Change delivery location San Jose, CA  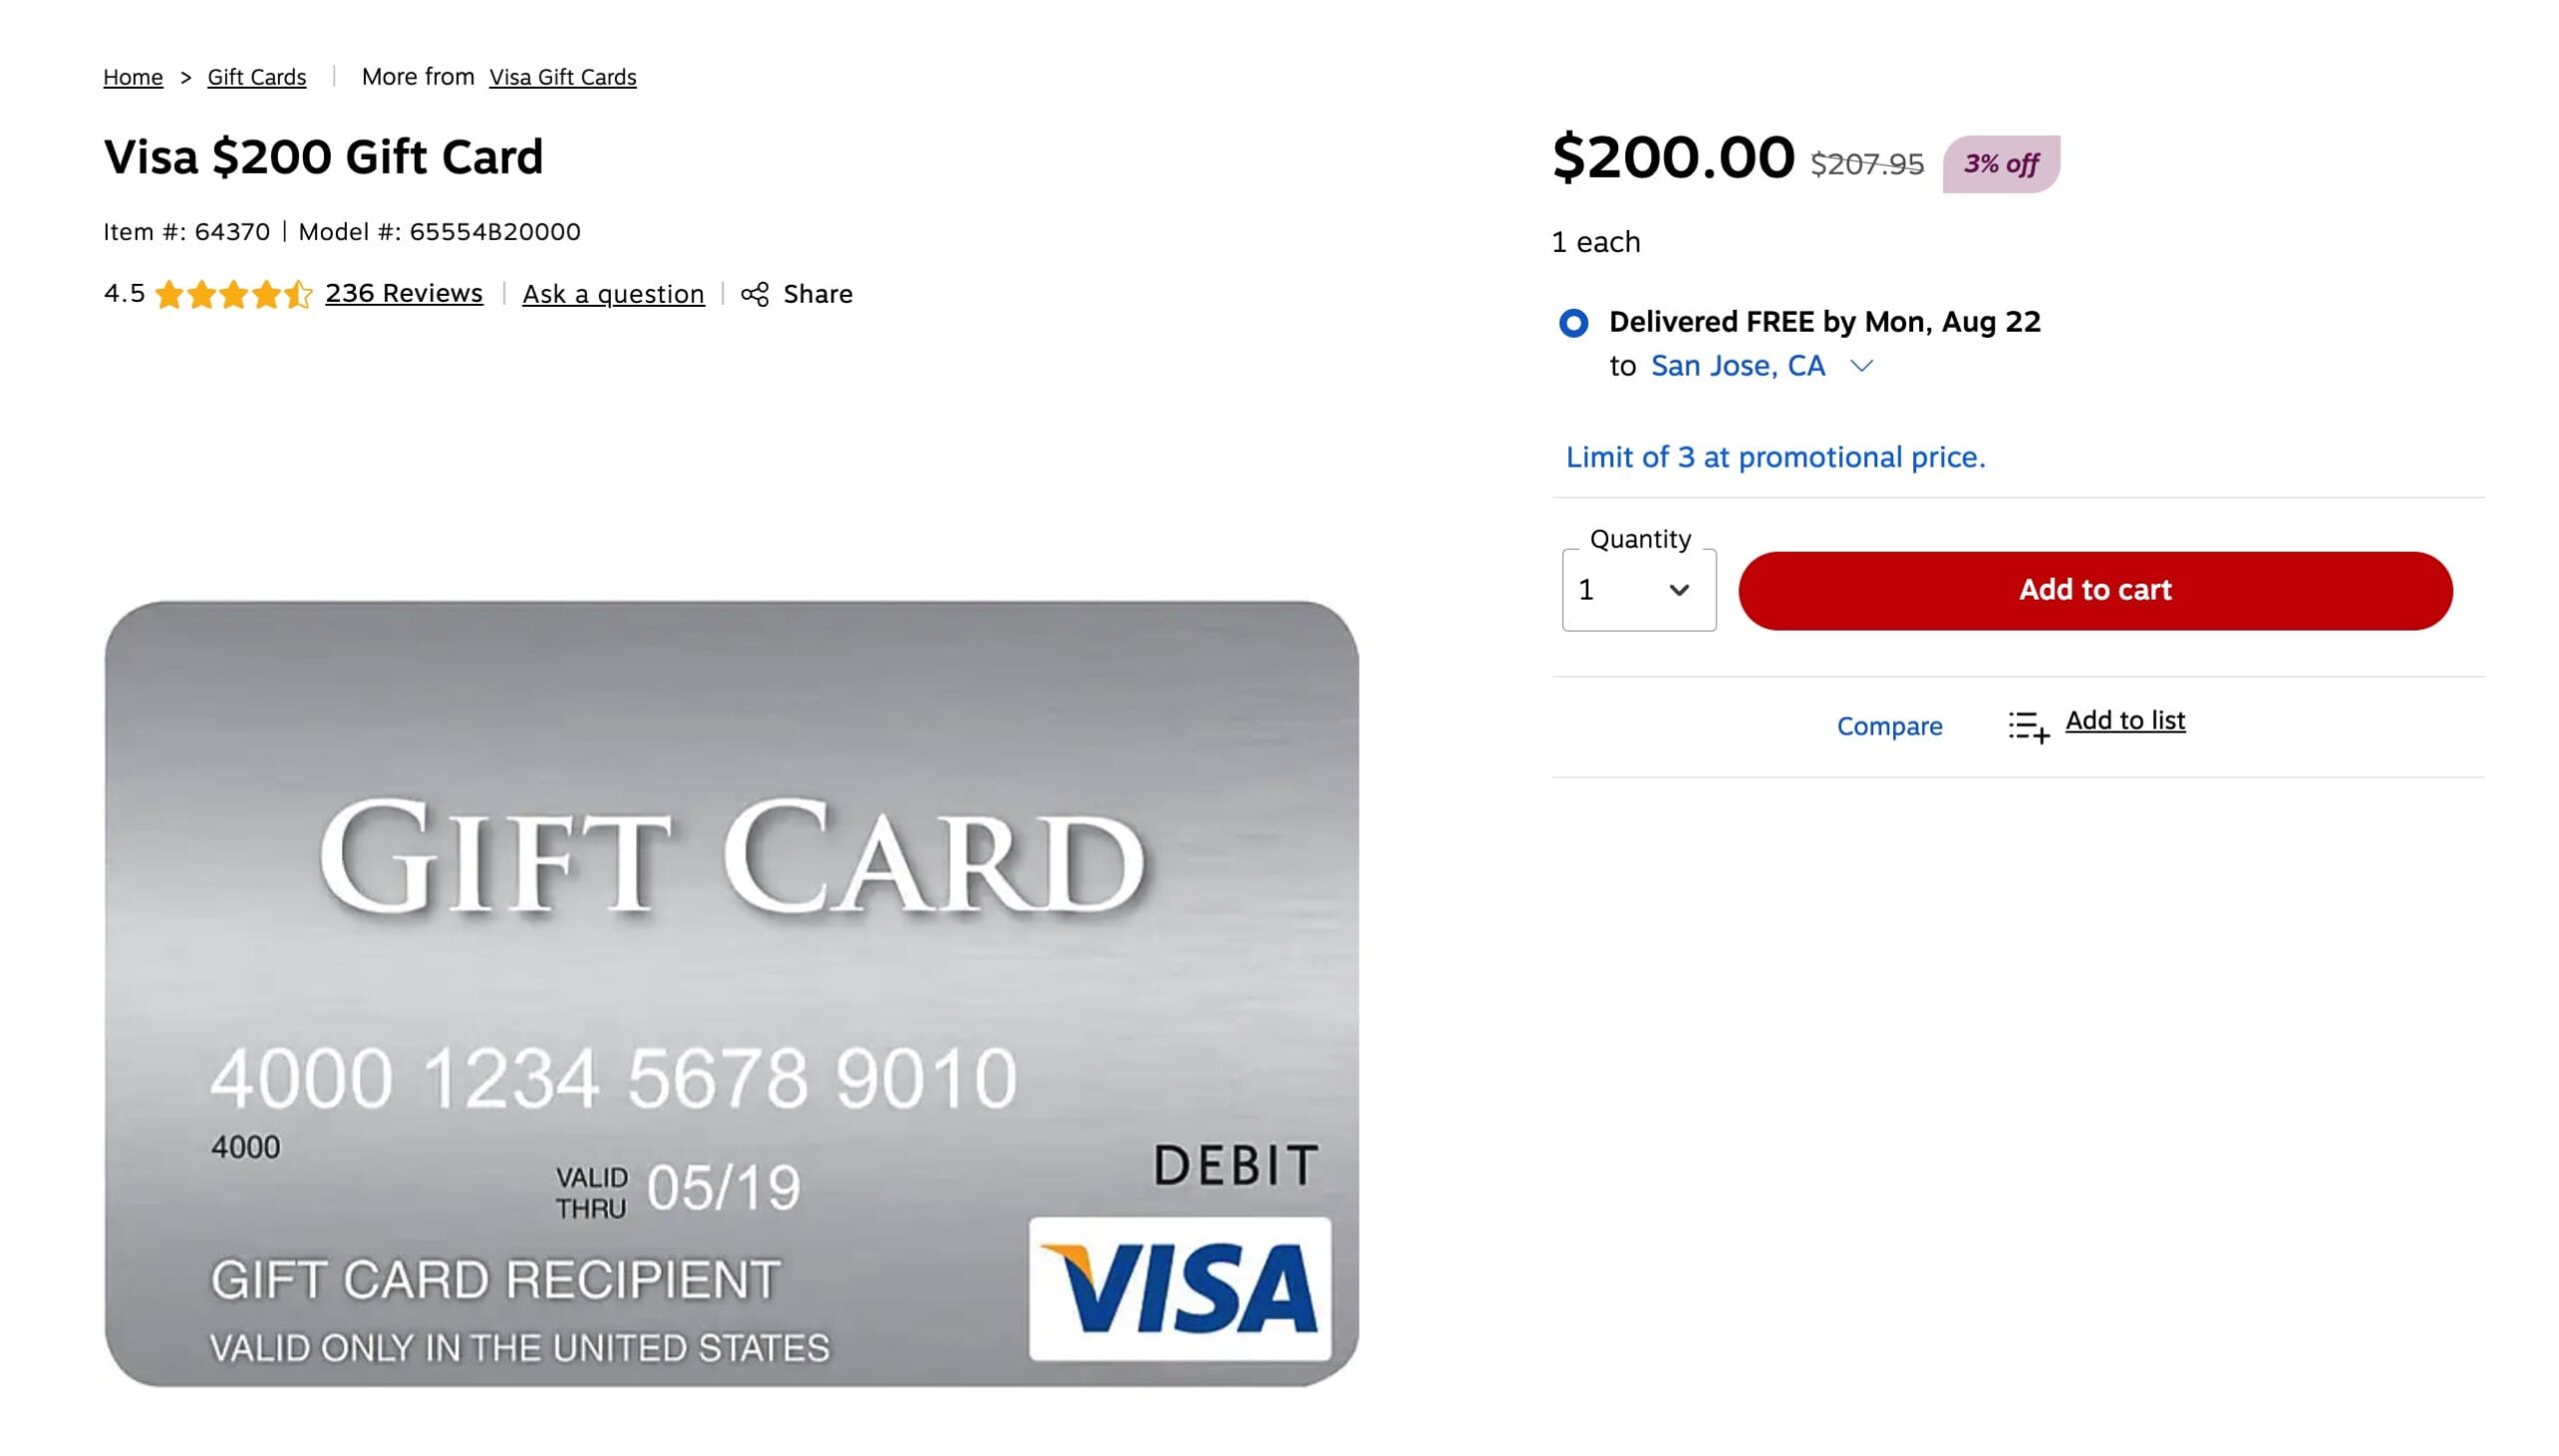pyautogui.click(x=1738, y=366)
